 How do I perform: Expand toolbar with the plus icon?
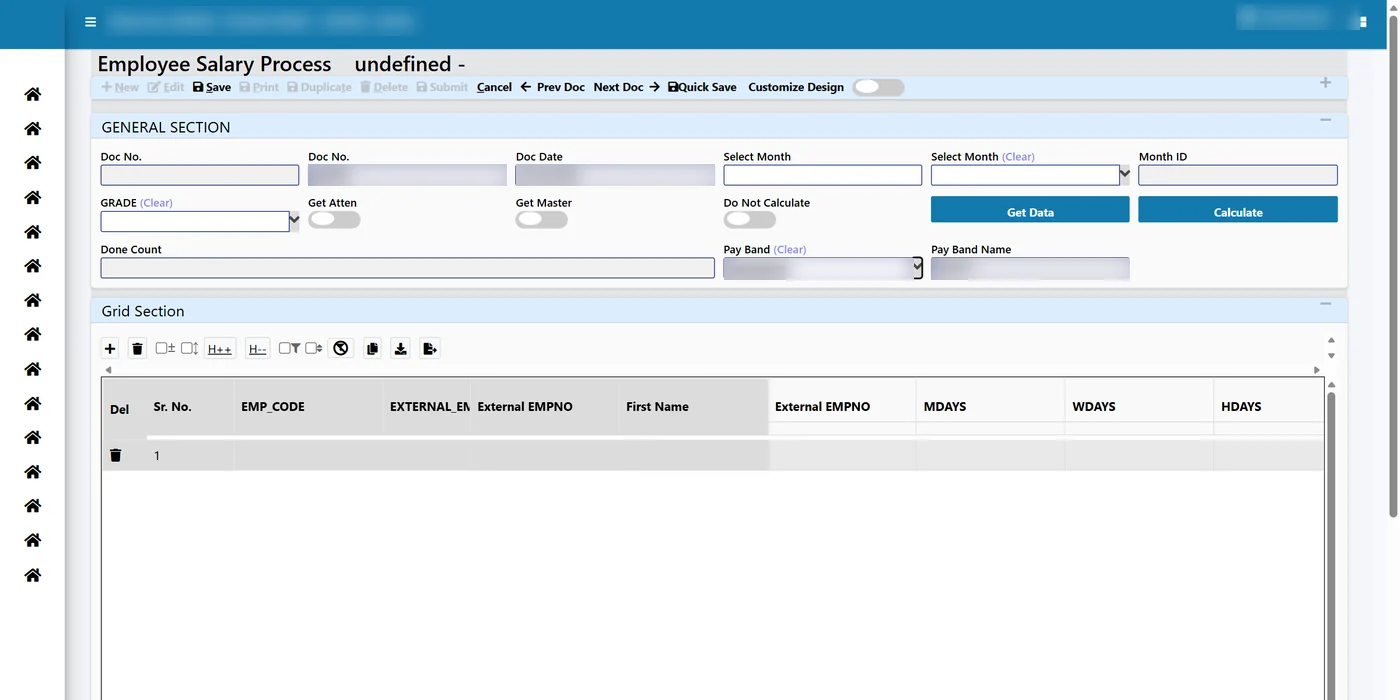pyautogui.click(x=1325, y=83)
